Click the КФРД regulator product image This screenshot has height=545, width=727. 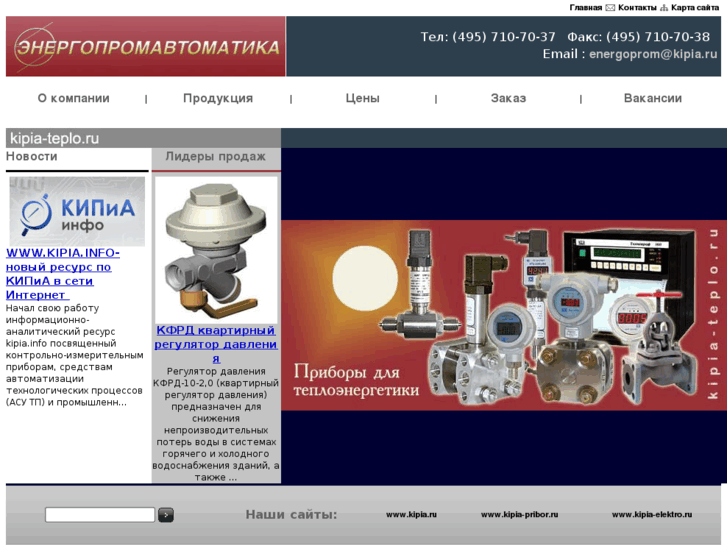point(216,250)
